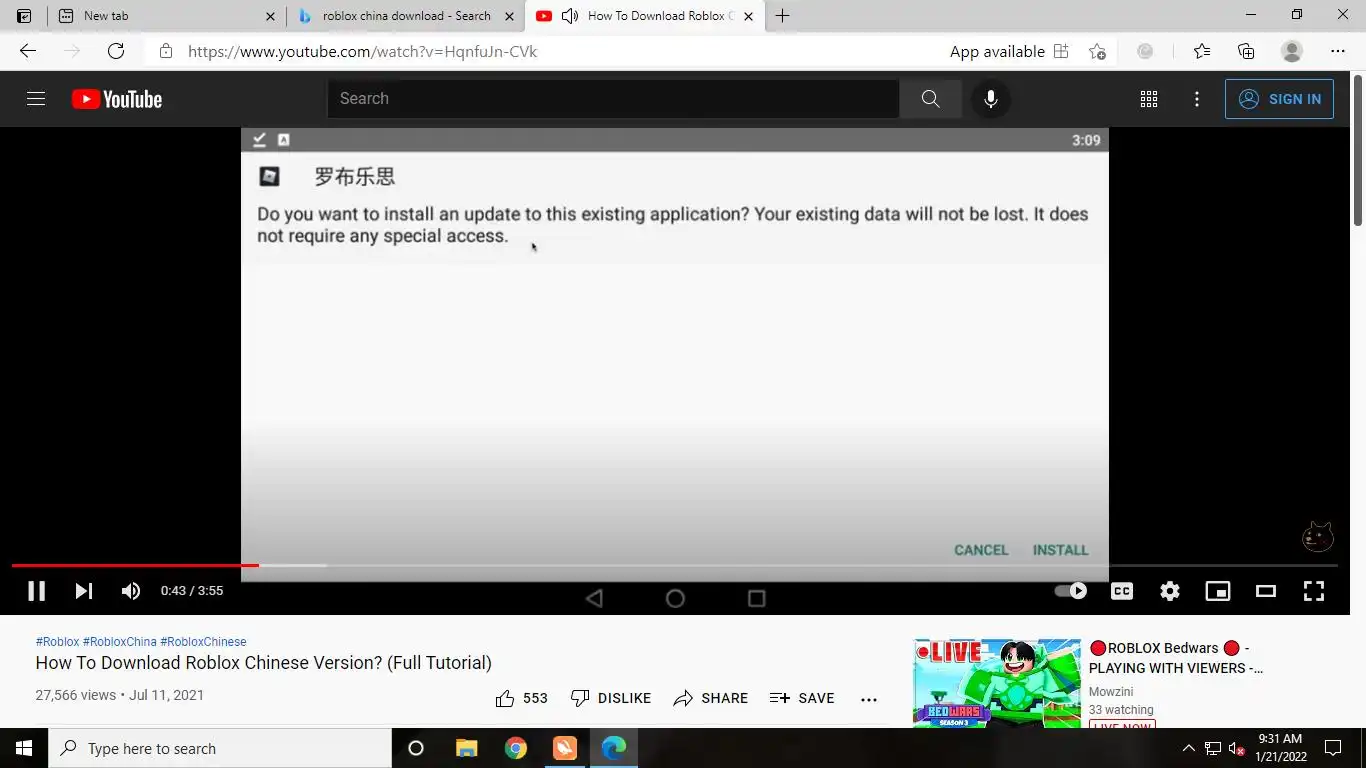Skip to the next video
Image resolution: width=1366 pixels, height=768 pixels.
[x=84, y=591]
